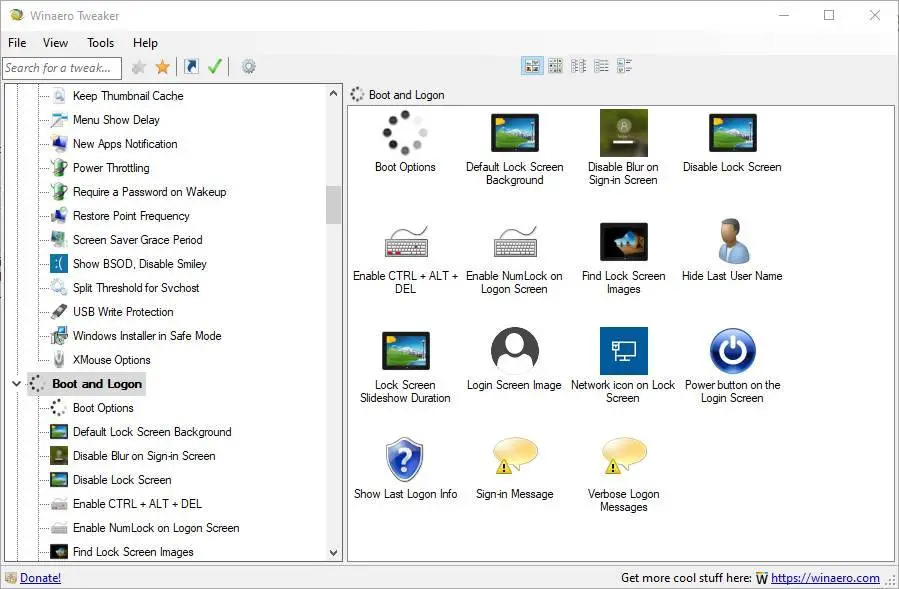Open Enable NumLock on Logon Screen icon

pyautogui.click(x=514, y=242)
